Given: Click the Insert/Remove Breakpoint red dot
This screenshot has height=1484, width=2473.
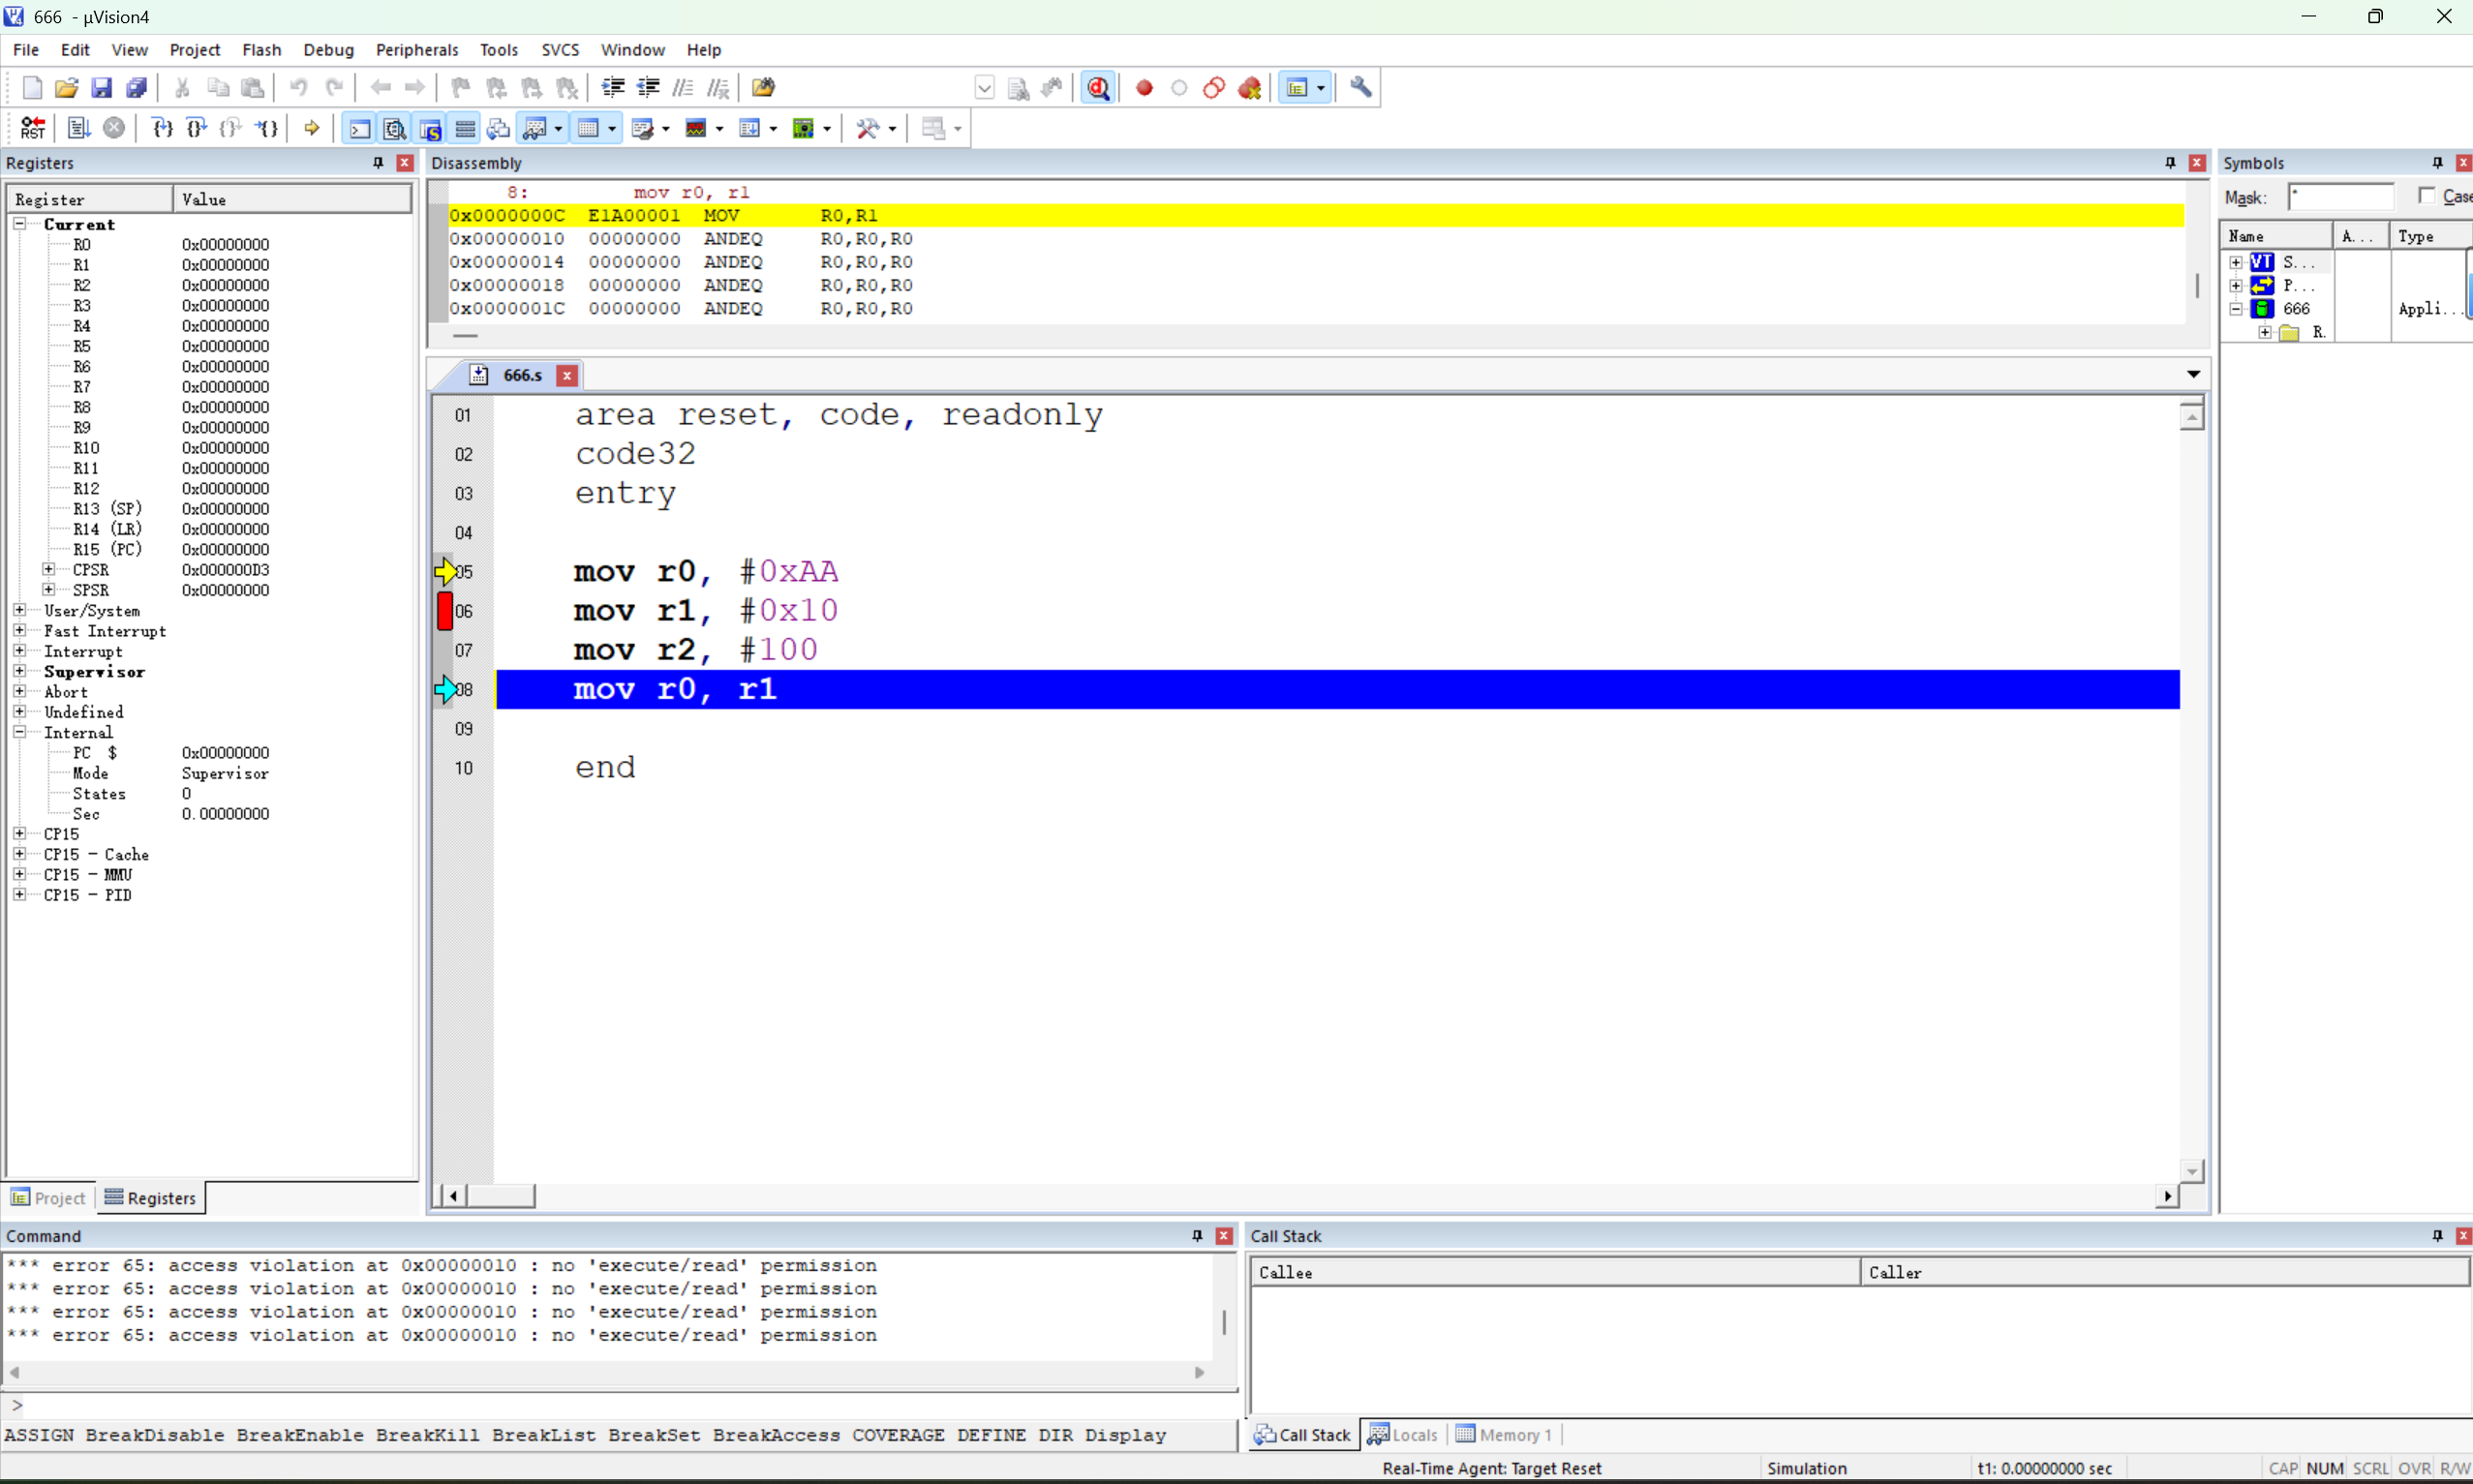Looking at the screenshot, I should click(1144, 88).
